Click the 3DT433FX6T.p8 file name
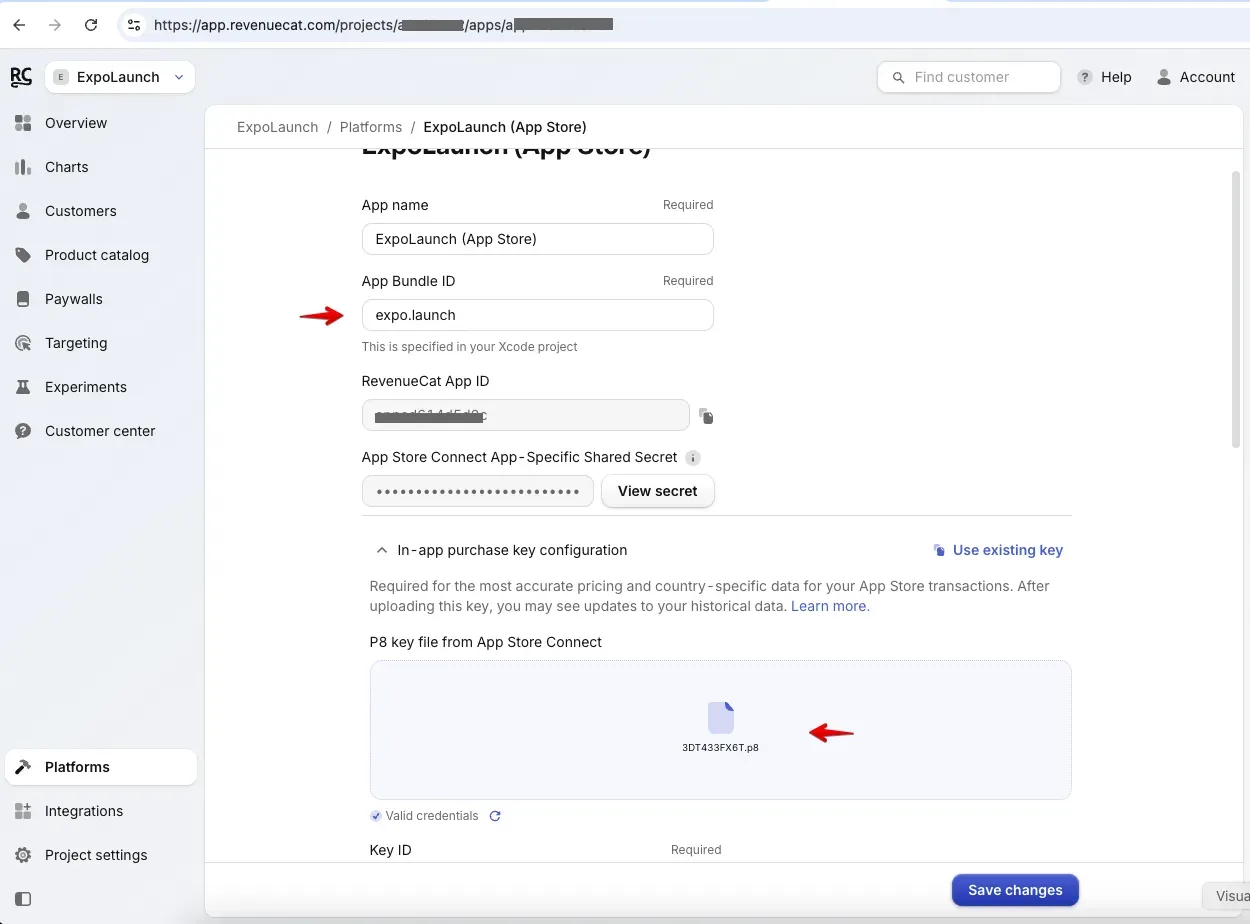1250x924 pixels. click(x=721, y=747)
